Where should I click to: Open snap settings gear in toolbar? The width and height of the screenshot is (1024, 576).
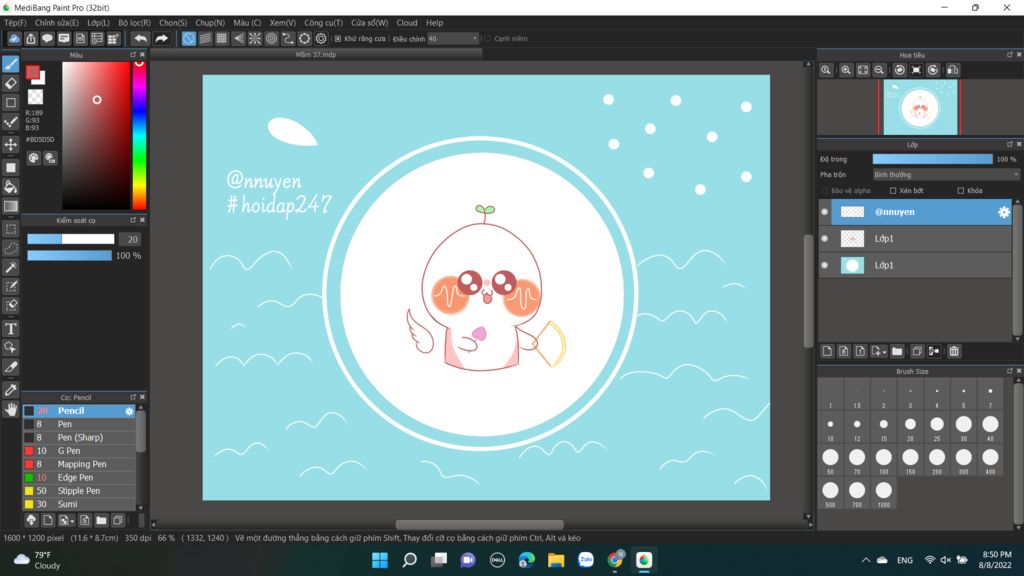tap(321, 39)
